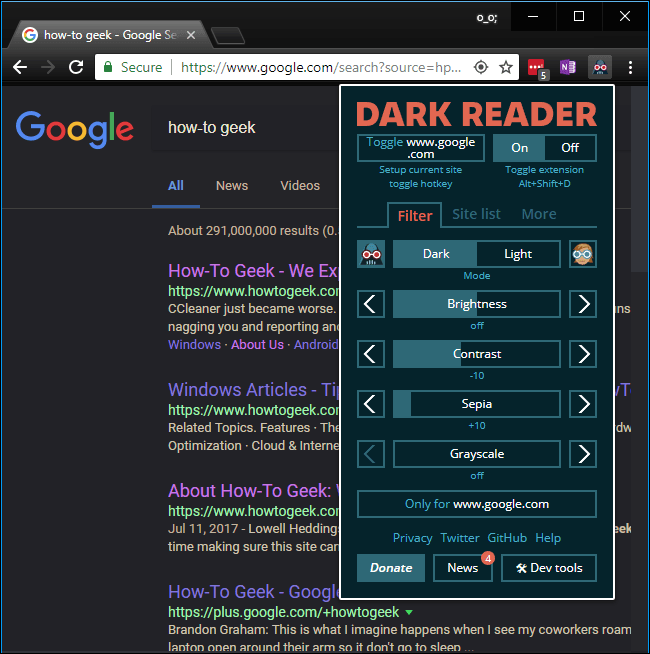Open the Chrome three-dot menu
This screenshot has height=654, width=650.
tap(630, 67)
